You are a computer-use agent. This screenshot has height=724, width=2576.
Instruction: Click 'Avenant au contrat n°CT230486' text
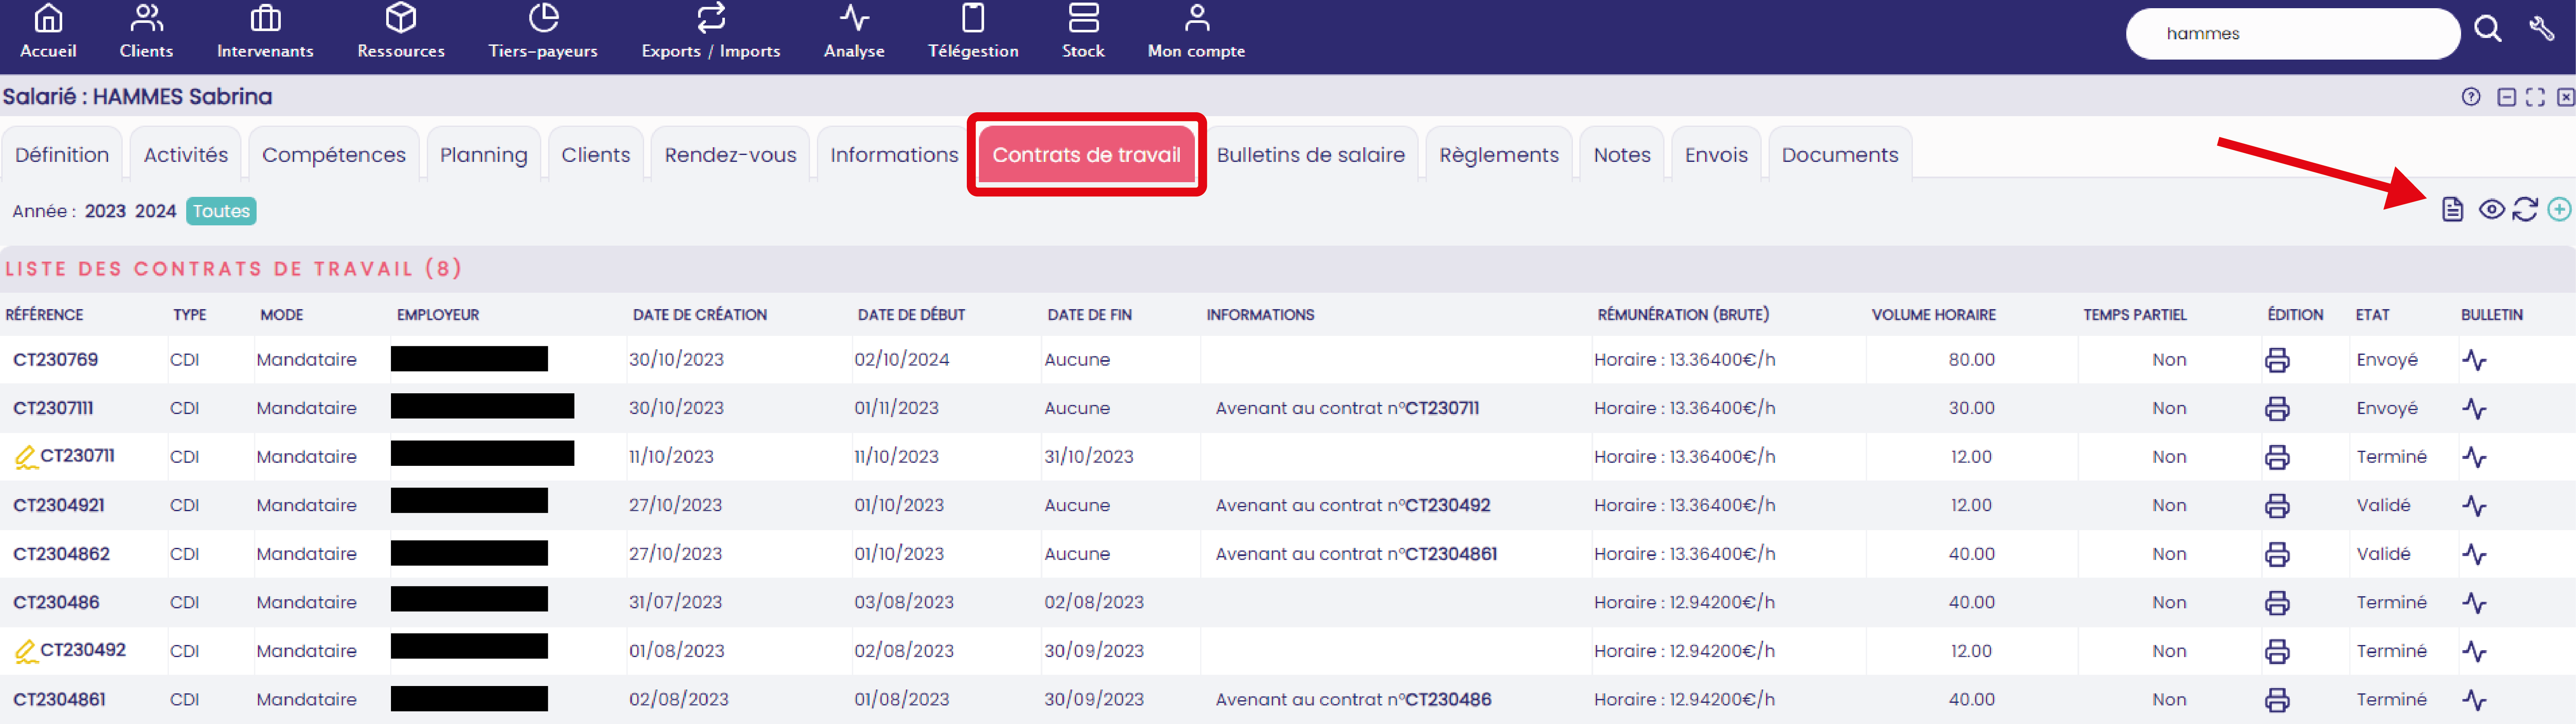pyautogui.click(x=1353, y=699)
